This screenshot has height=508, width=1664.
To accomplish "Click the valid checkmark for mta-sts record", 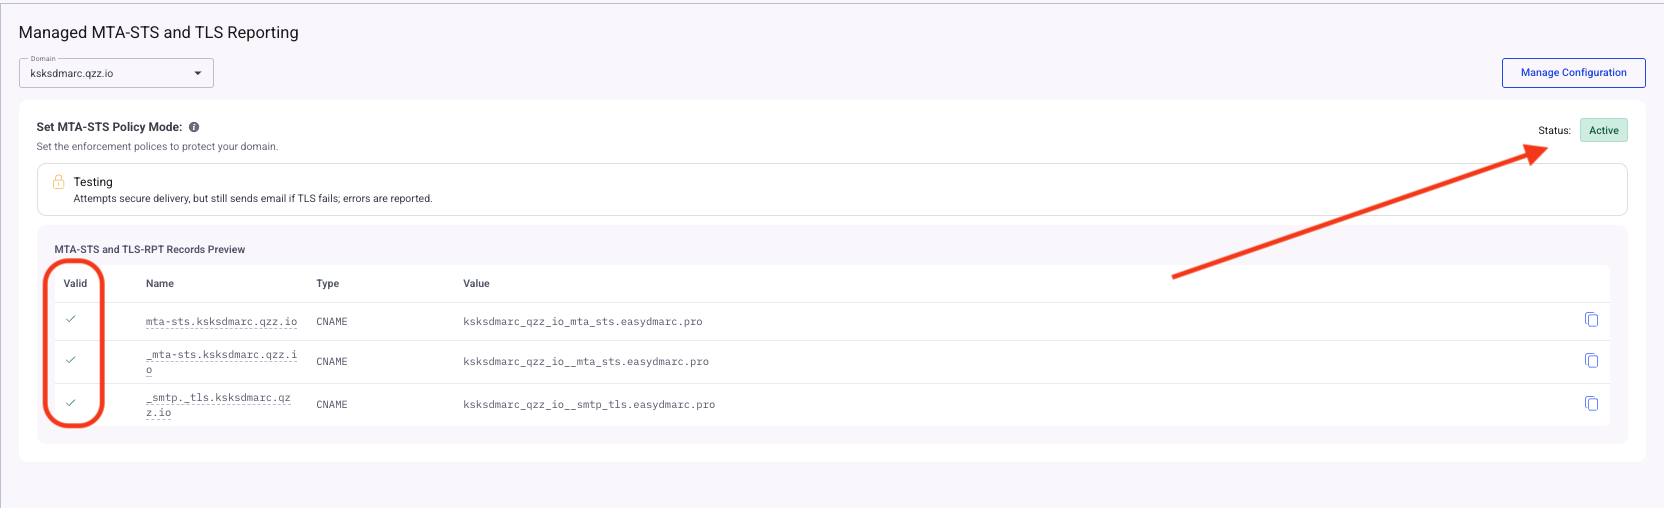I will 71,319.
